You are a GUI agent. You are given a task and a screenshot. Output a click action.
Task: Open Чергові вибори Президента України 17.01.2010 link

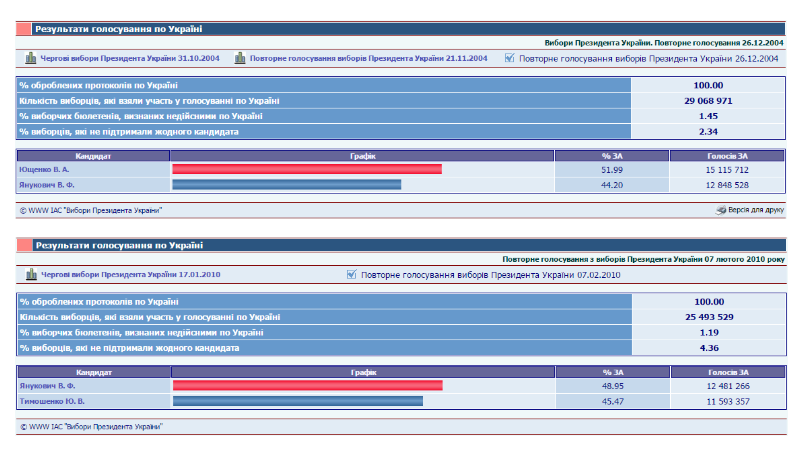(130, 274)
